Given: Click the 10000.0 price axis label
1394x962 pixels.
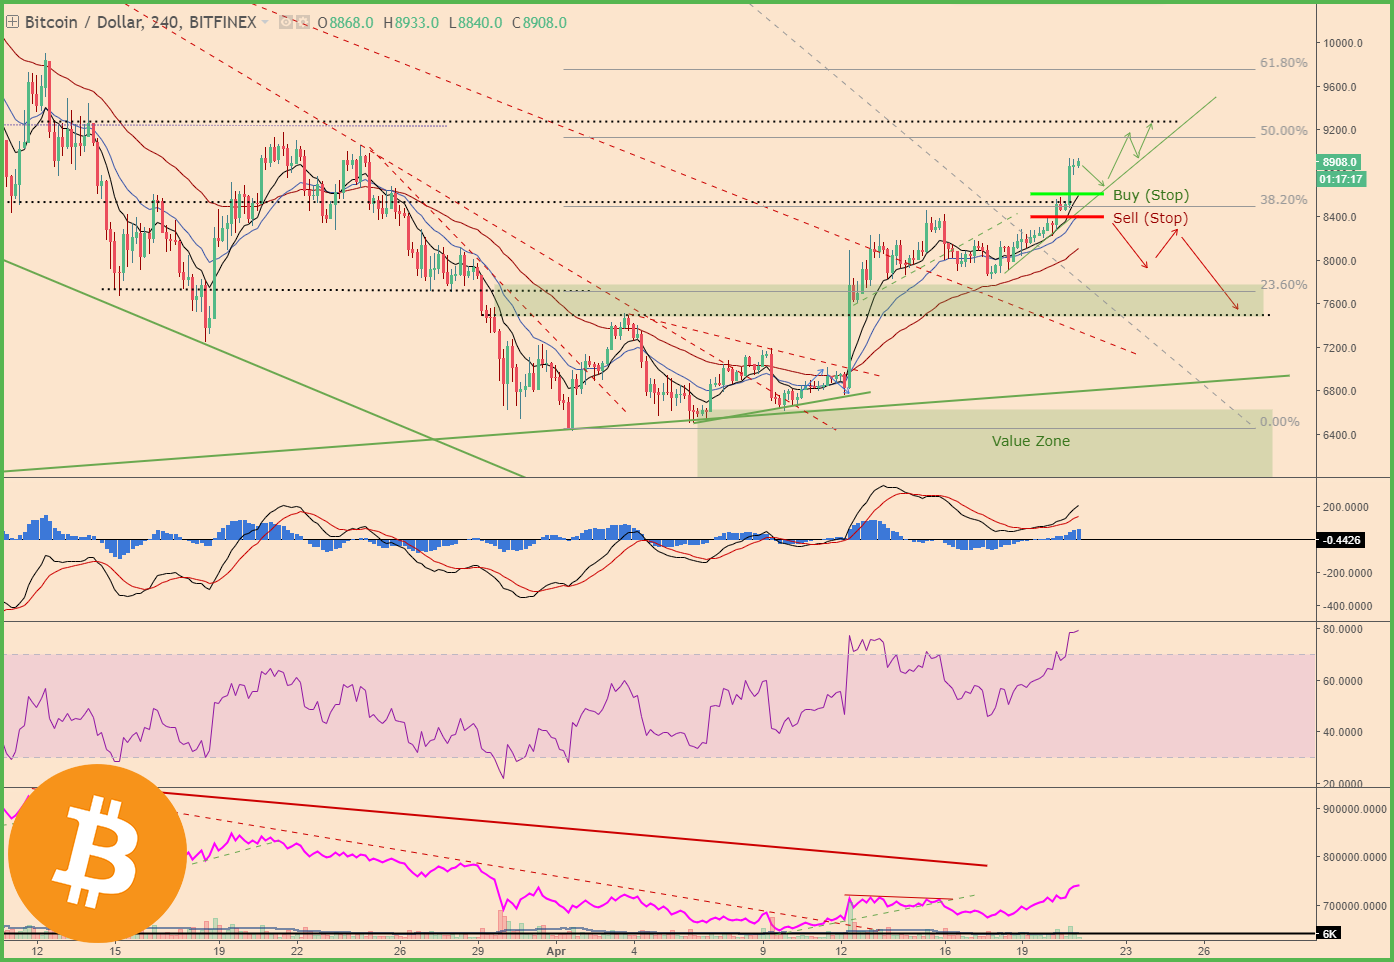Looking at the screenshot, I should click(1343, 43).
